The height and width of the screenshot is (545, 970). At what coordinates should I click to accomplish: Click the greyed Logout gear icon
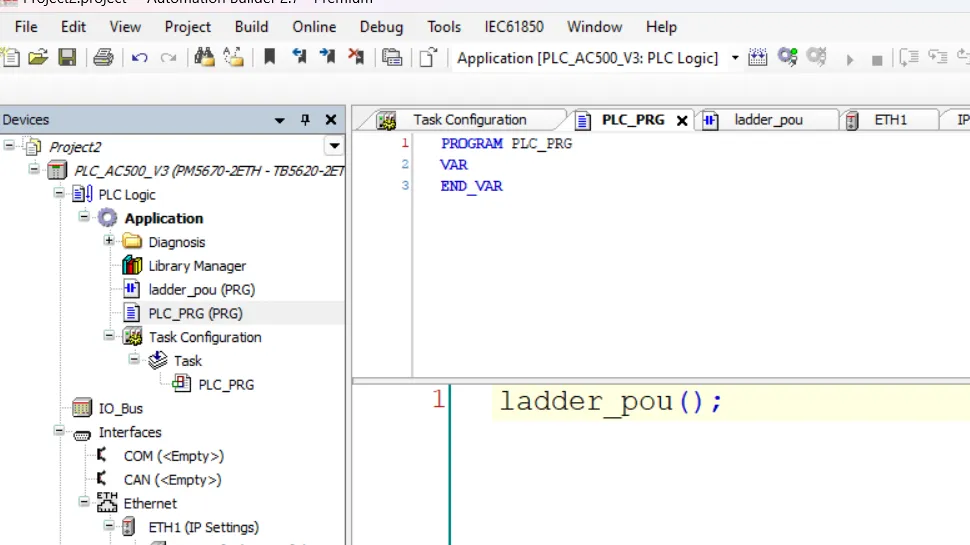(x=817, y=58)
